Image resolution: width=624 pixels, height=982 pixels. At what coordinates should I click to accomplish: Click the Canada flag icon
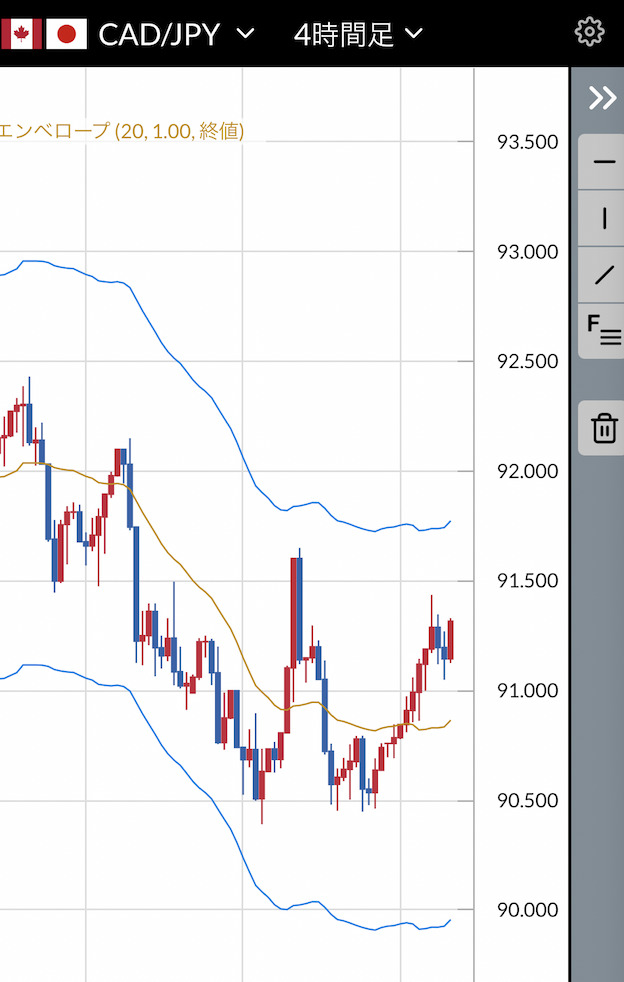pos(19,34)
